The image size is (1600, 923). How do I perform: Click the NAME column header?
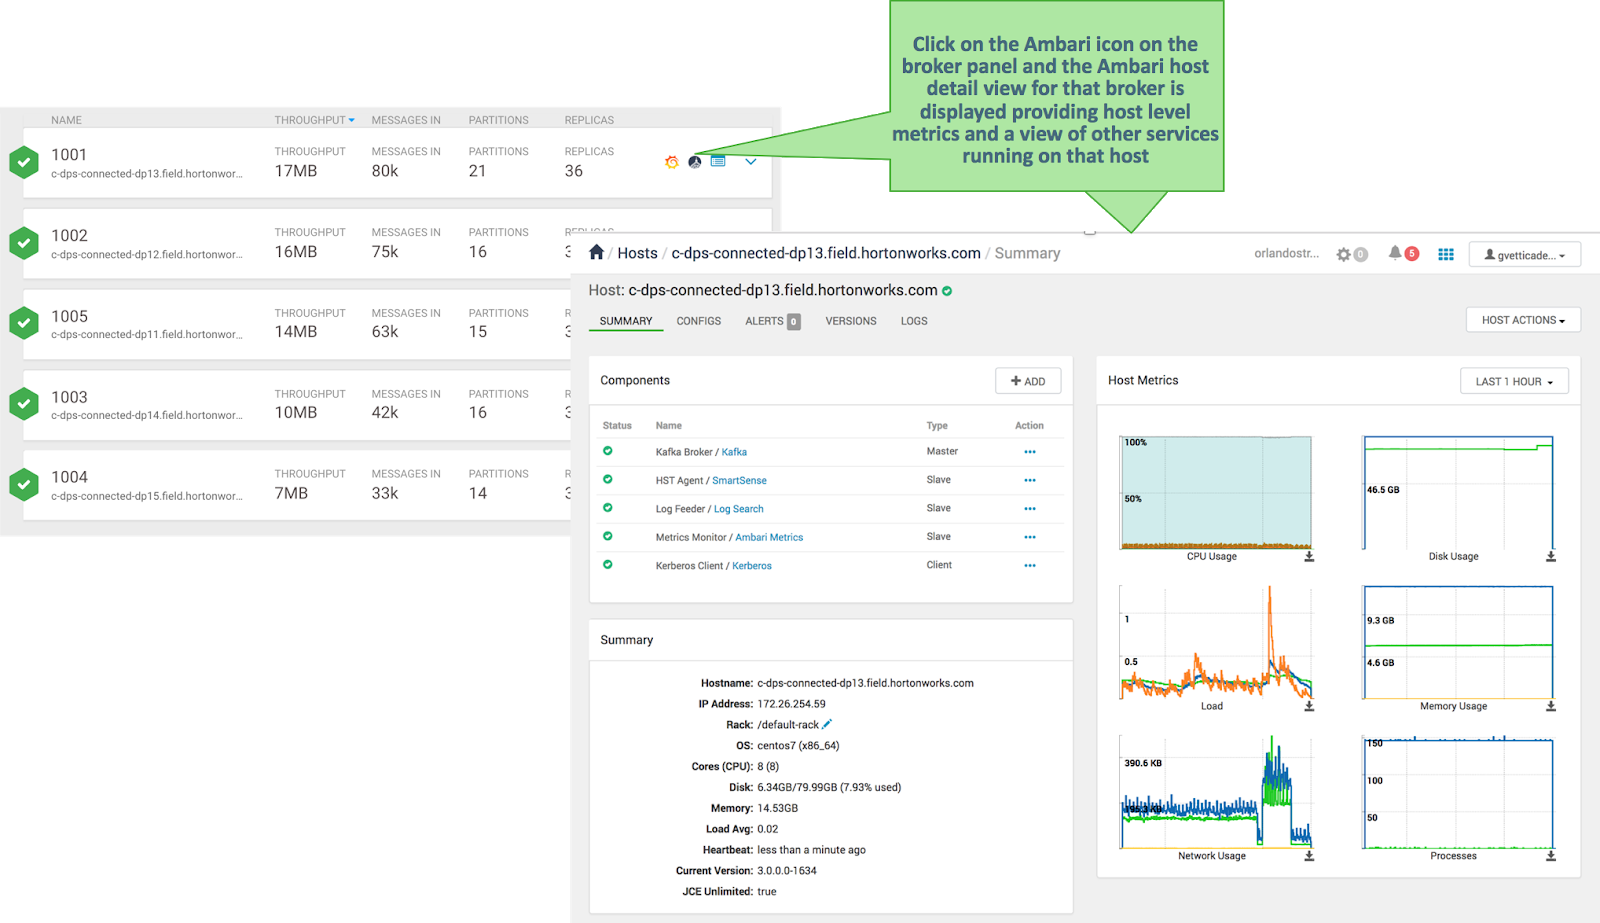67,120
